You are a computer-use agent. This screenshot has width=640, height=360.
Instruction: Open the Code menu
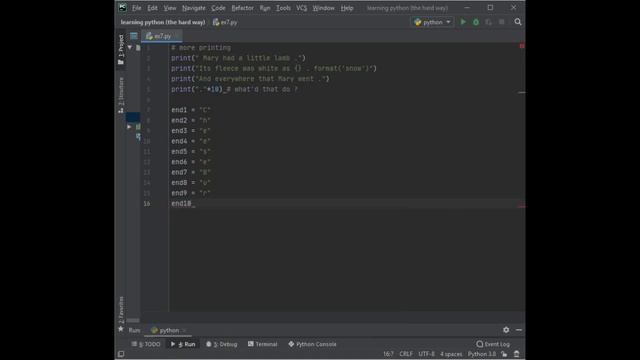point(218,8)
